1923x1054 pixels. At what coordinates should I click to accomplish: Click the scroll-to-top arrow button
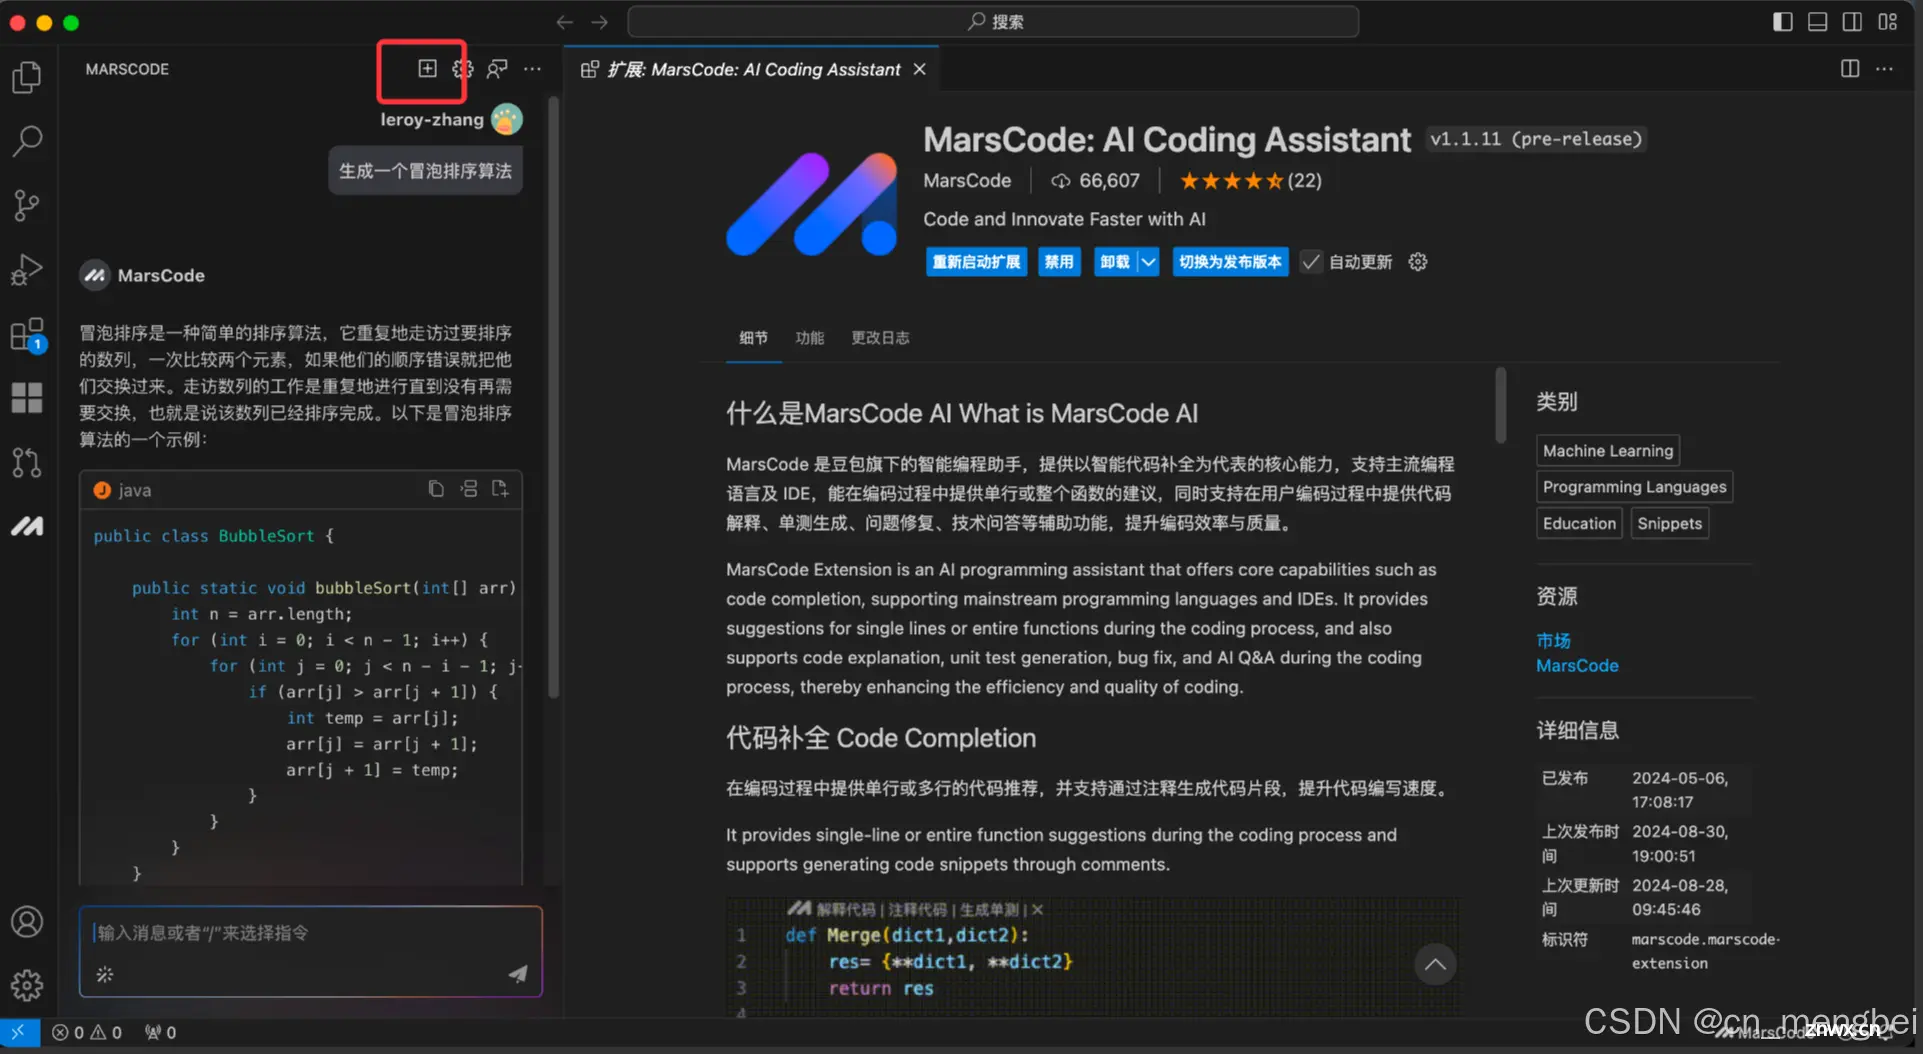click(1435, 964)
